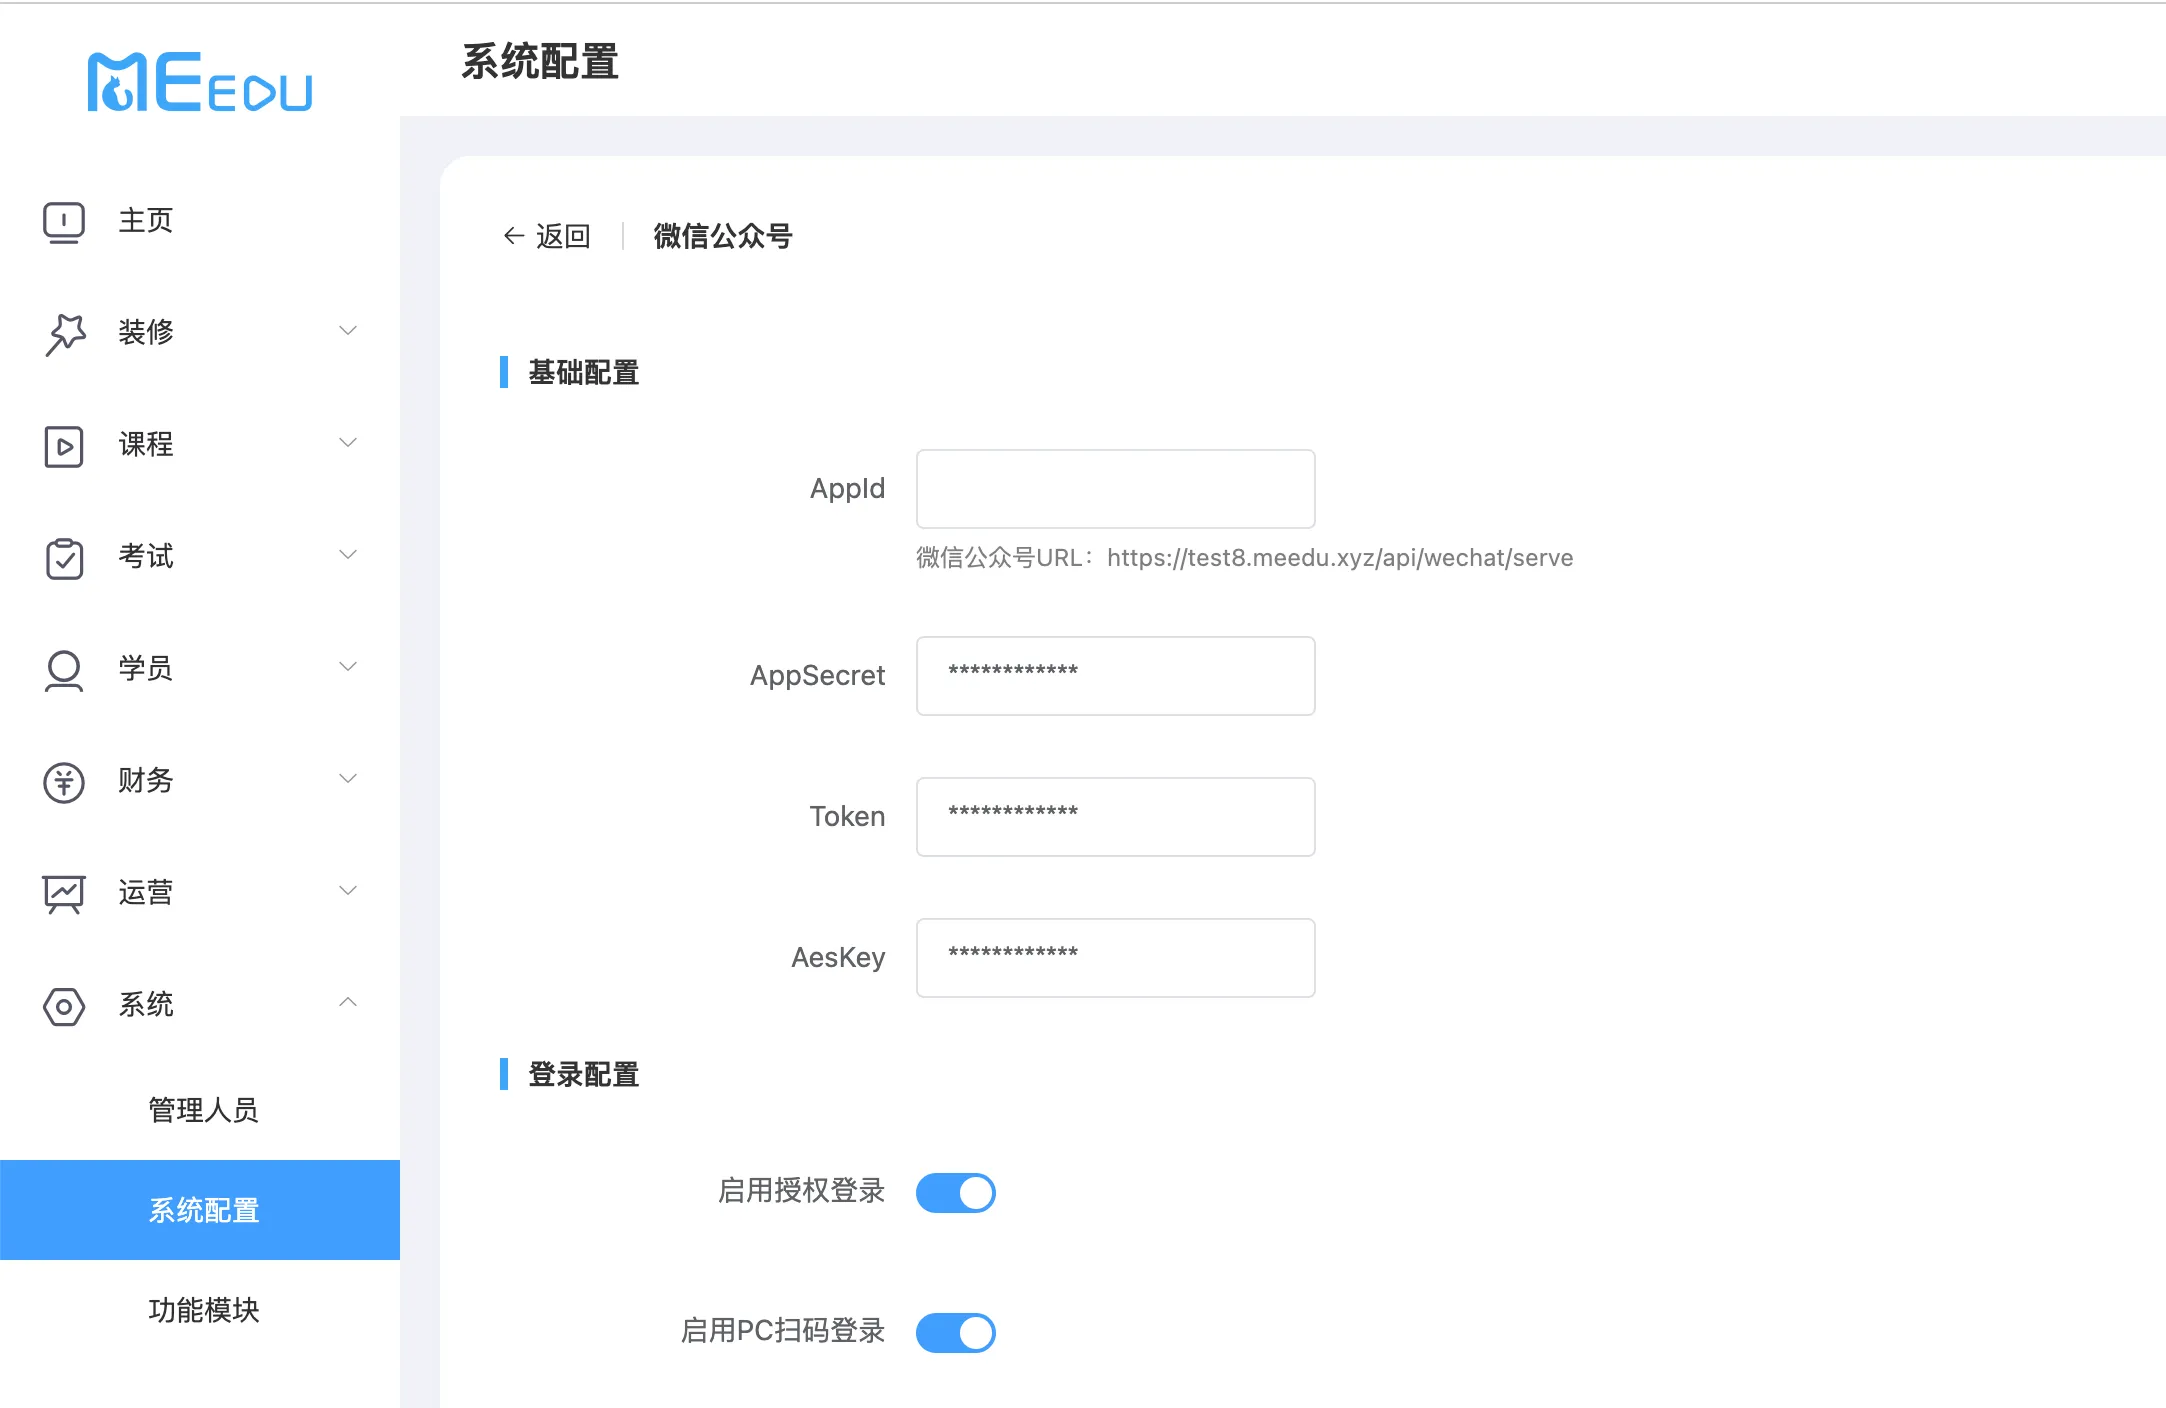Screen dimensions: 2166x1408
Task: Open the 运营 chart board icon
Action: (64, 894)
